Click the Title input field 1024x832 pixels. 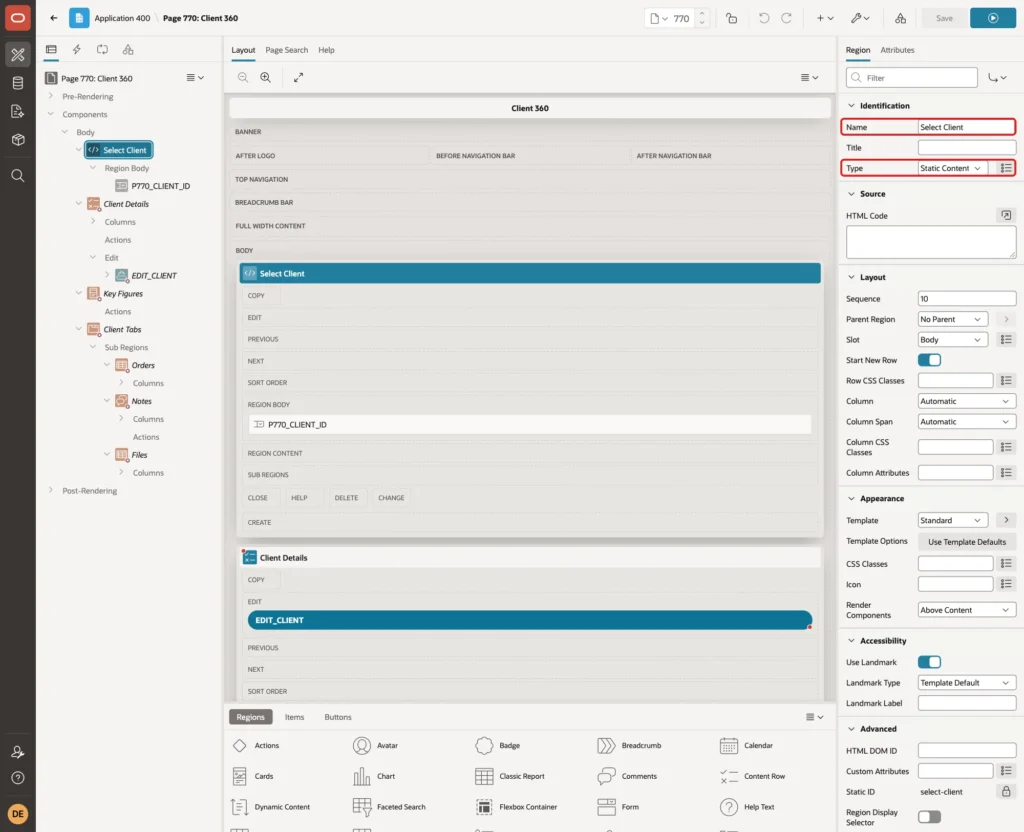click(x=967, y=148)
